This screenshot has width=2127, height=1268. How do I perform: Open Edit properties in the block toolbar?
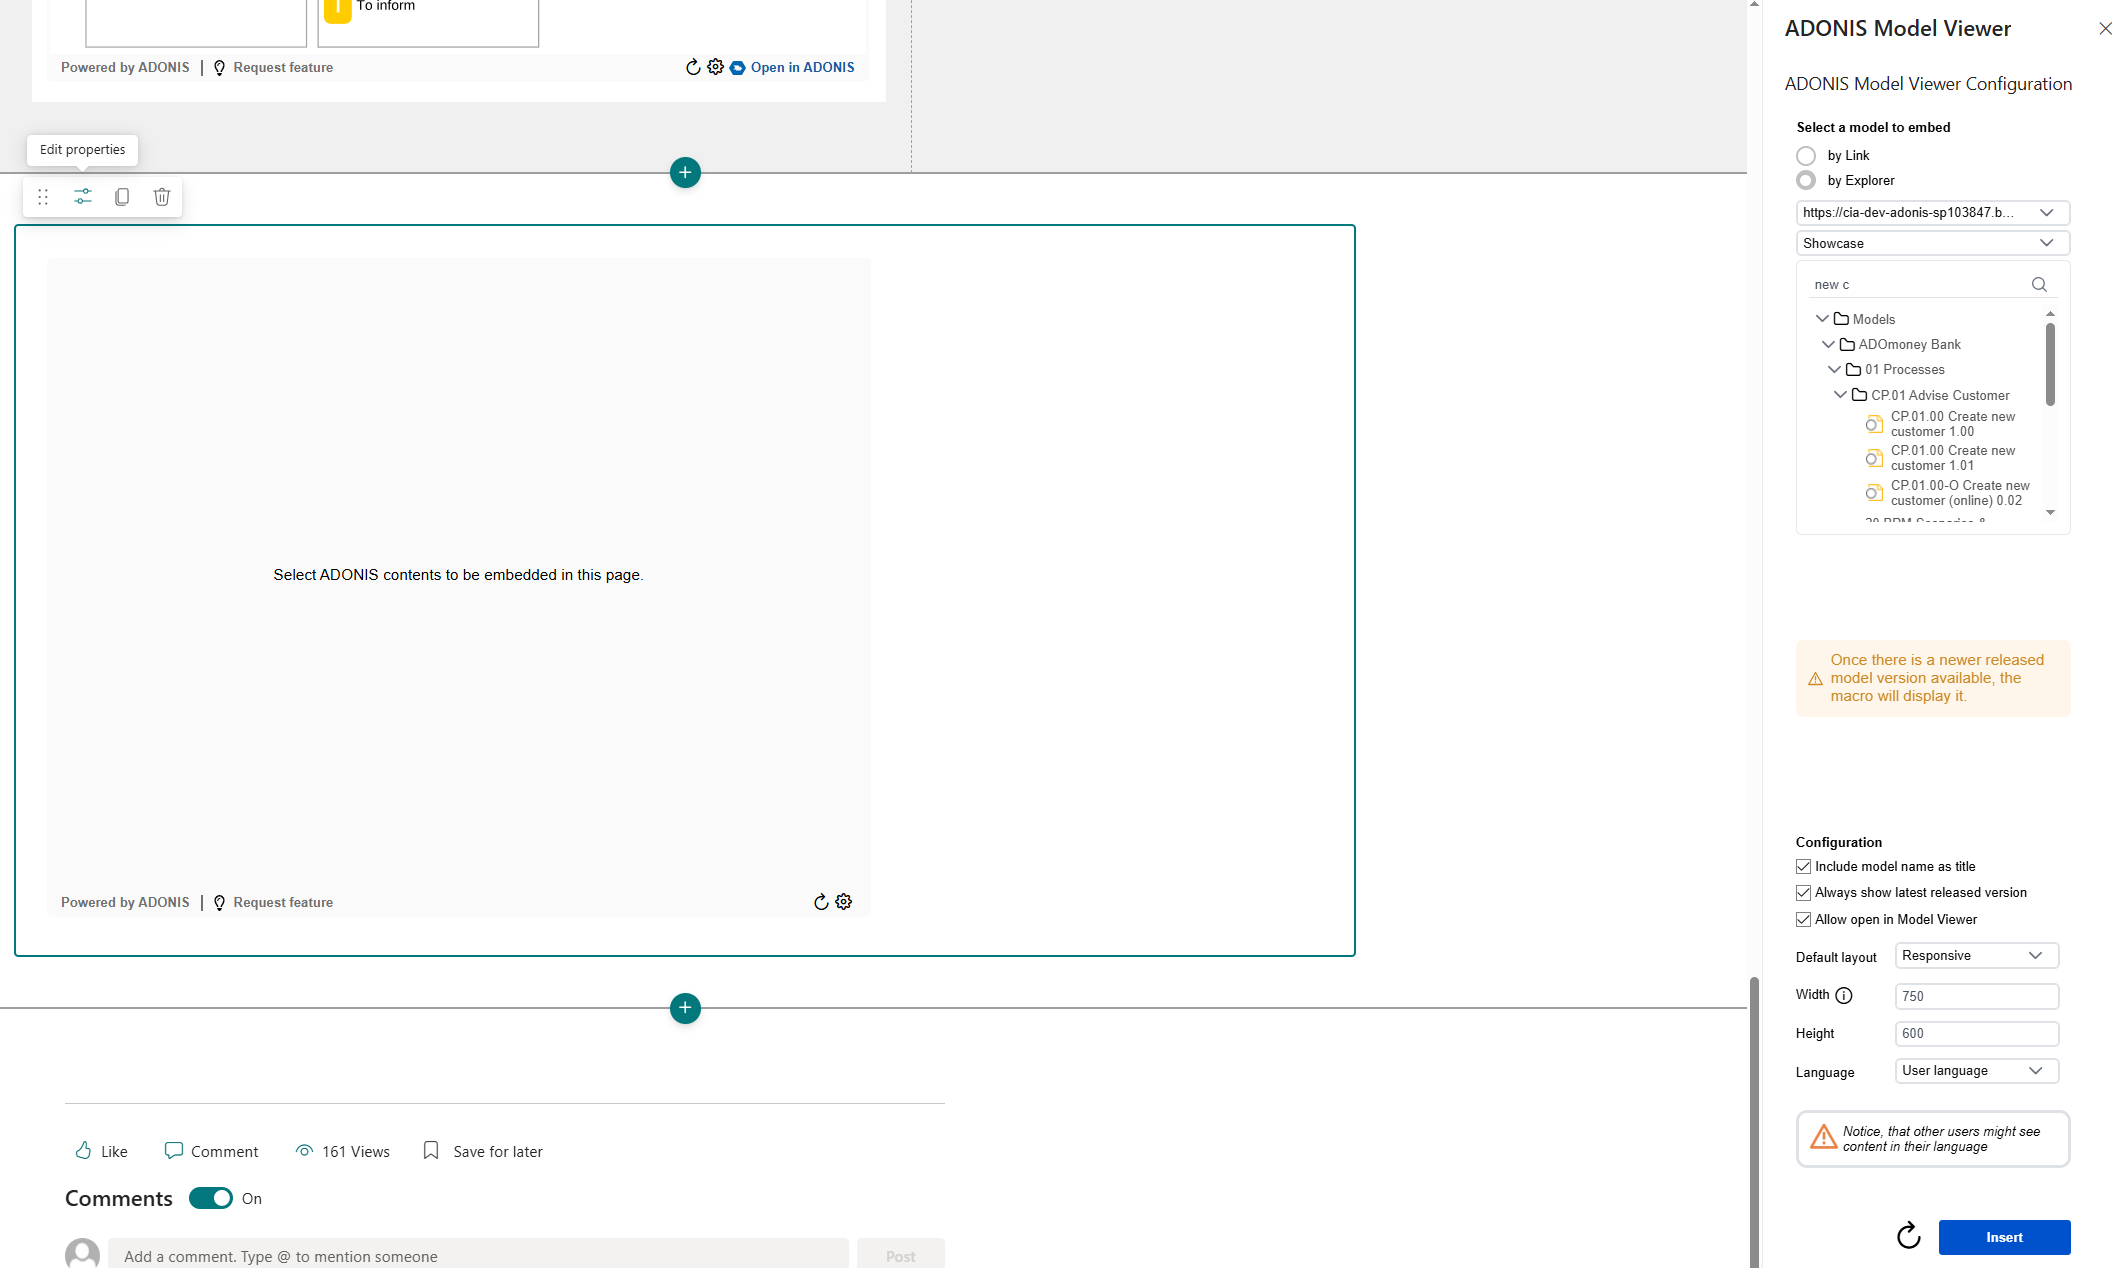(82, 196)
